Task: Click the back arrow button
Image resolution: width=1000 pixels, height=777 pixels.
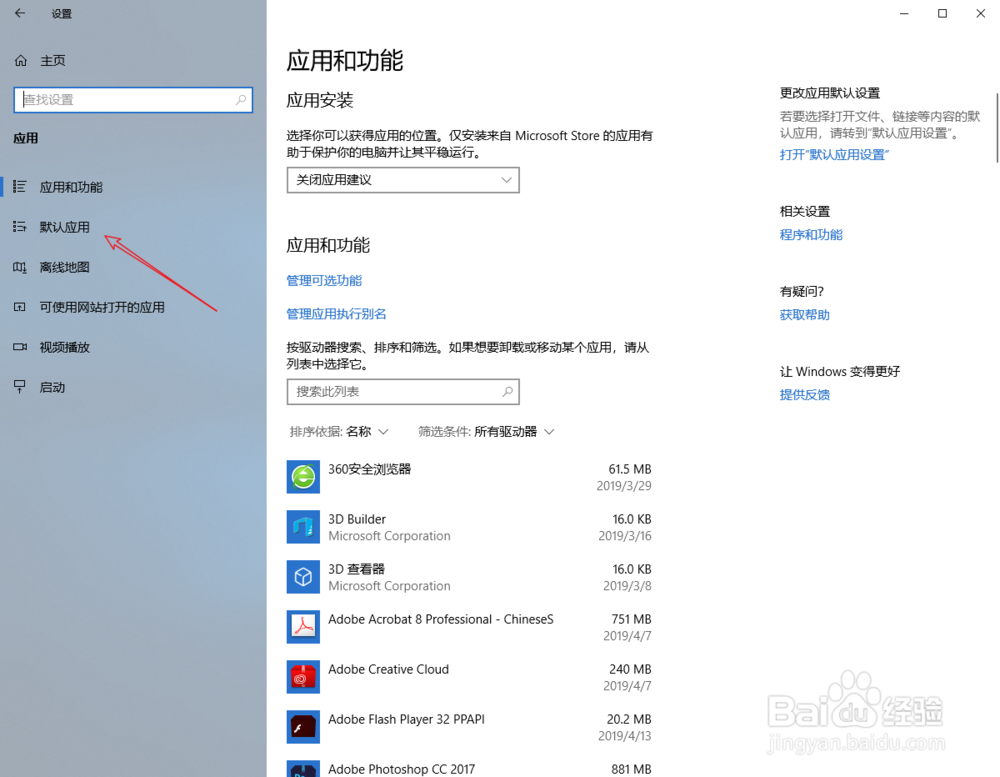Action: [20, 14]
